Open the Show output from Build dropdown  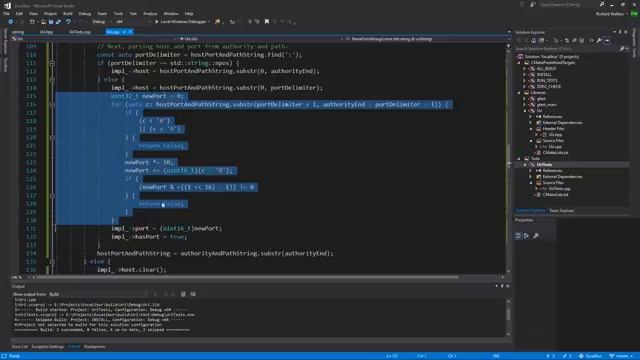pyautogui.click(x=98, y=294)
